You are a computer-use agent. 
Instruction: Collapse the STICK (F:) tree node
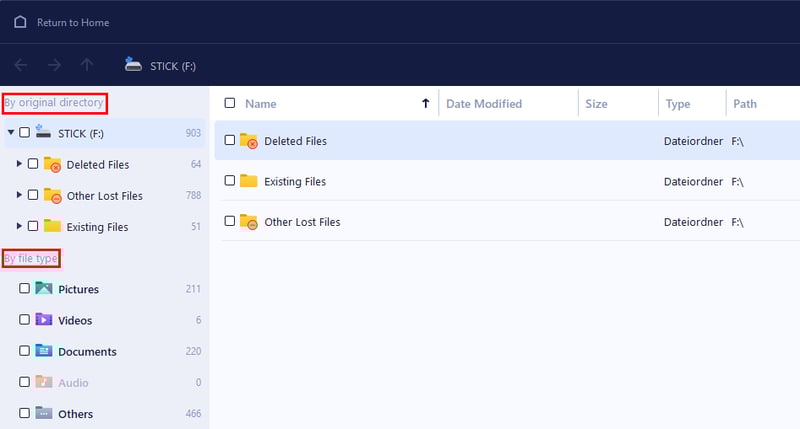pos(11,133)
